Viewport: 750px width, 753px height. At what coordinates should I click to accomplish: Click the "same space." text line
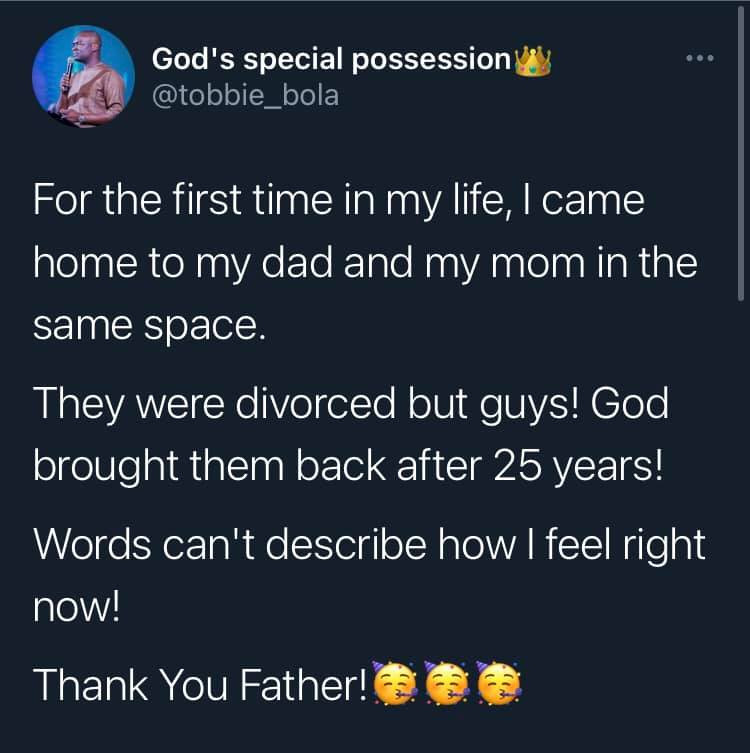click(149, 327)
